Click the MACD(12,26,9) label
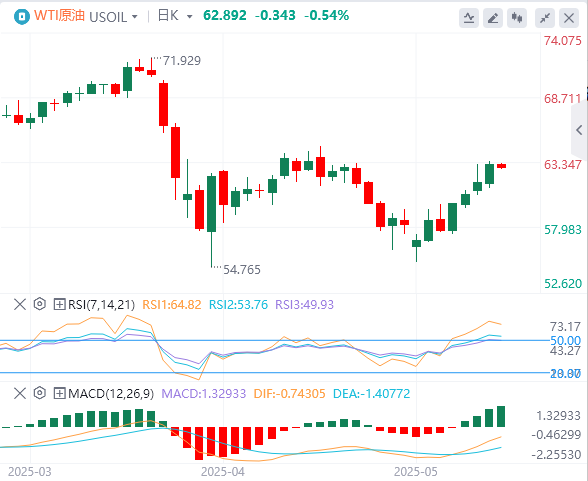 (x=111, y=394)
